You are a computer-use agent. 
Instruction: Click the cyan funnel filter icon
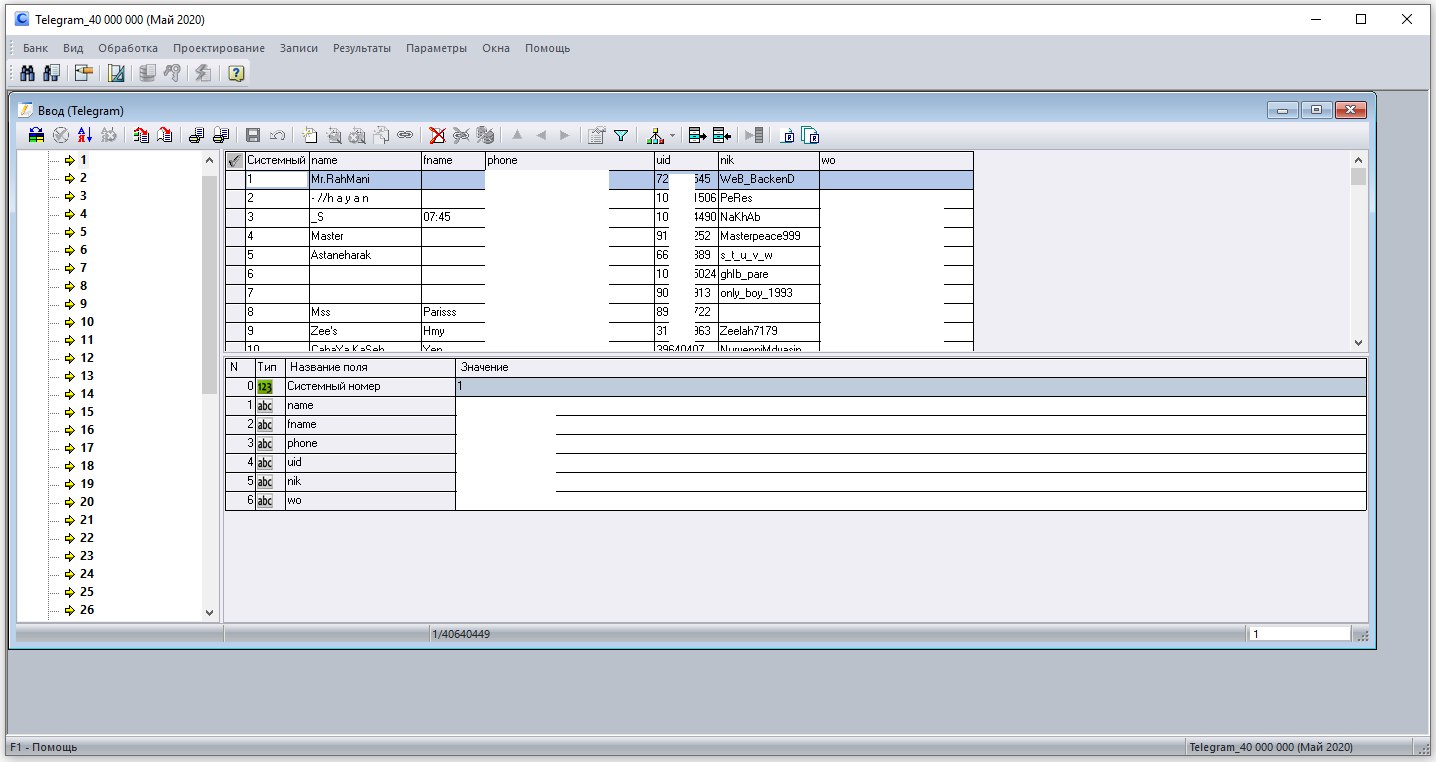tap(621, 135)
